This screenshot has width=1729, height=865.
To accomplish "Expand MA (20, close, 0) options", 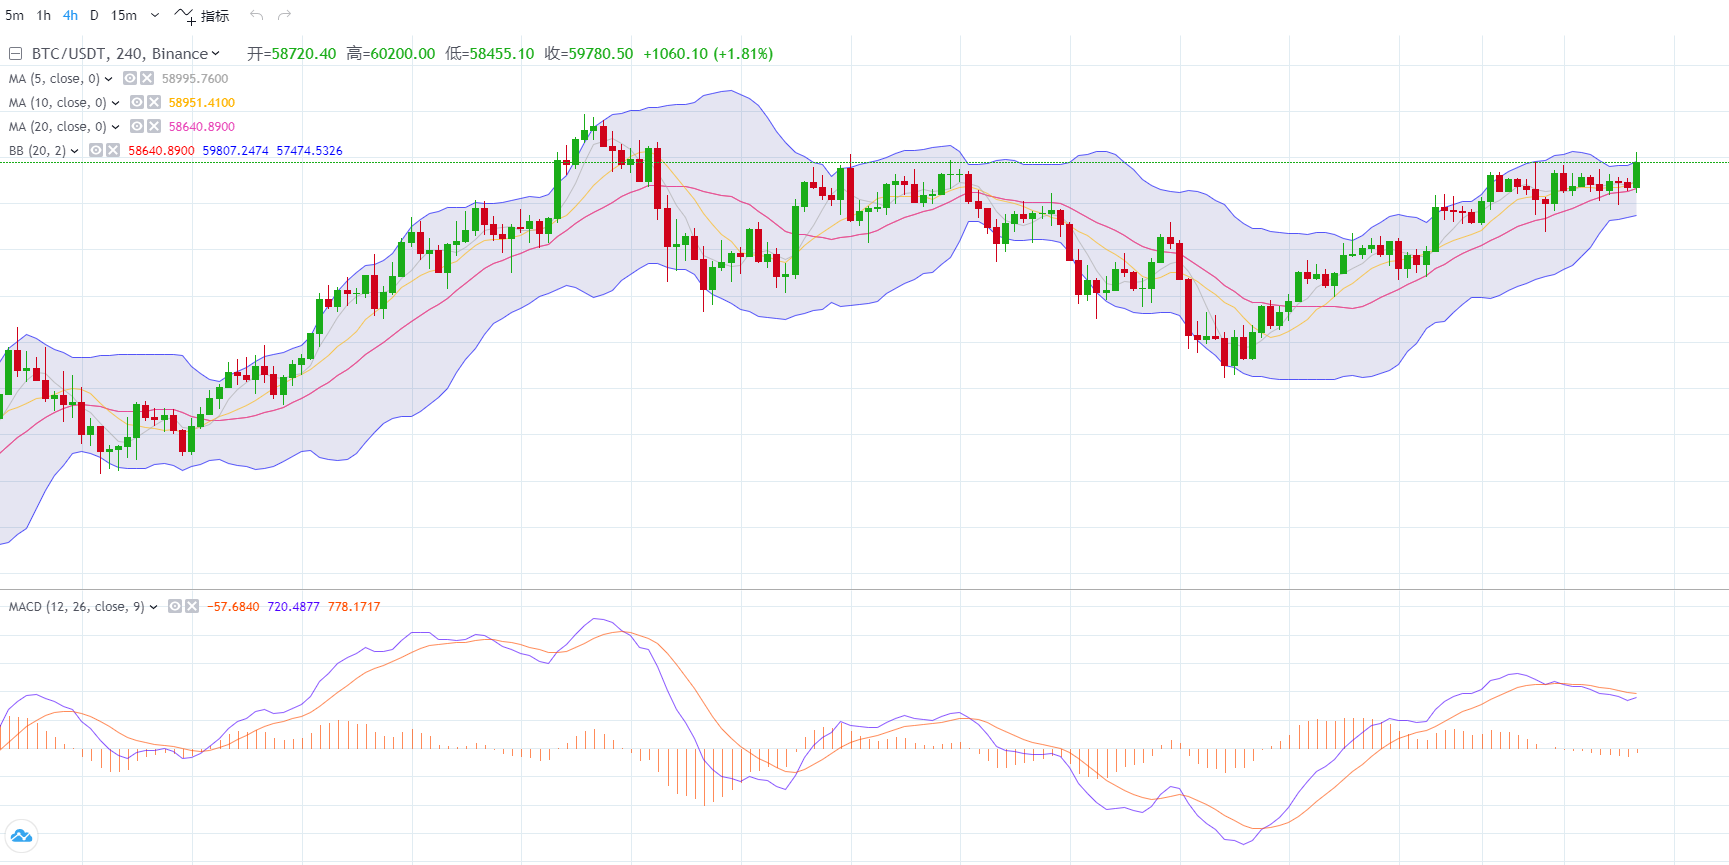I will 115,127.
